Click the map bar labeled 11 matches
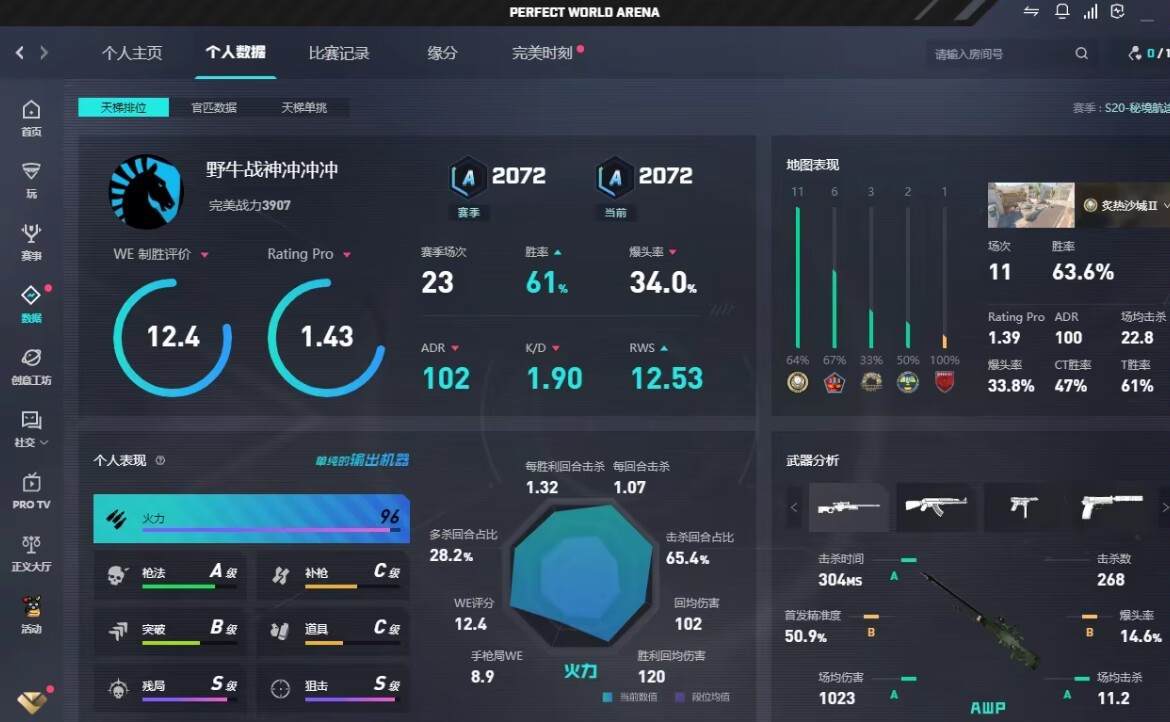1170x722 pixels. [798, 277]
